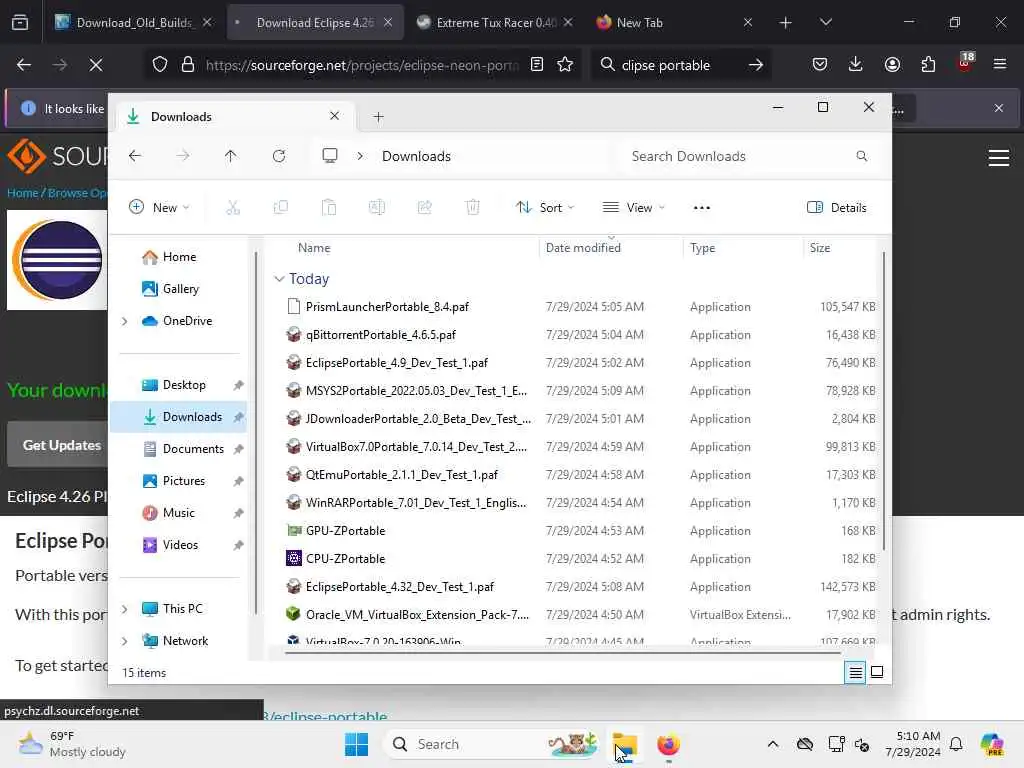Viewport: 1024px width, 768px height.
Task: Click the Firefox taskbar icon
Action: click(x=668, y=744)
